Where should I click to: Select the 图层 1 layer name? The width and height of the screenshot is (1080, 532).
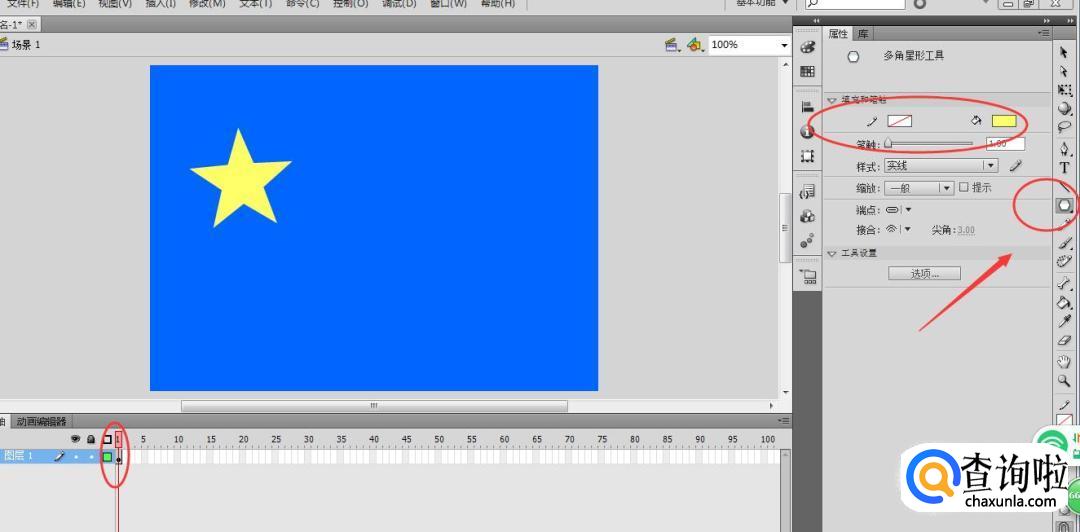[x=19, y=456]
